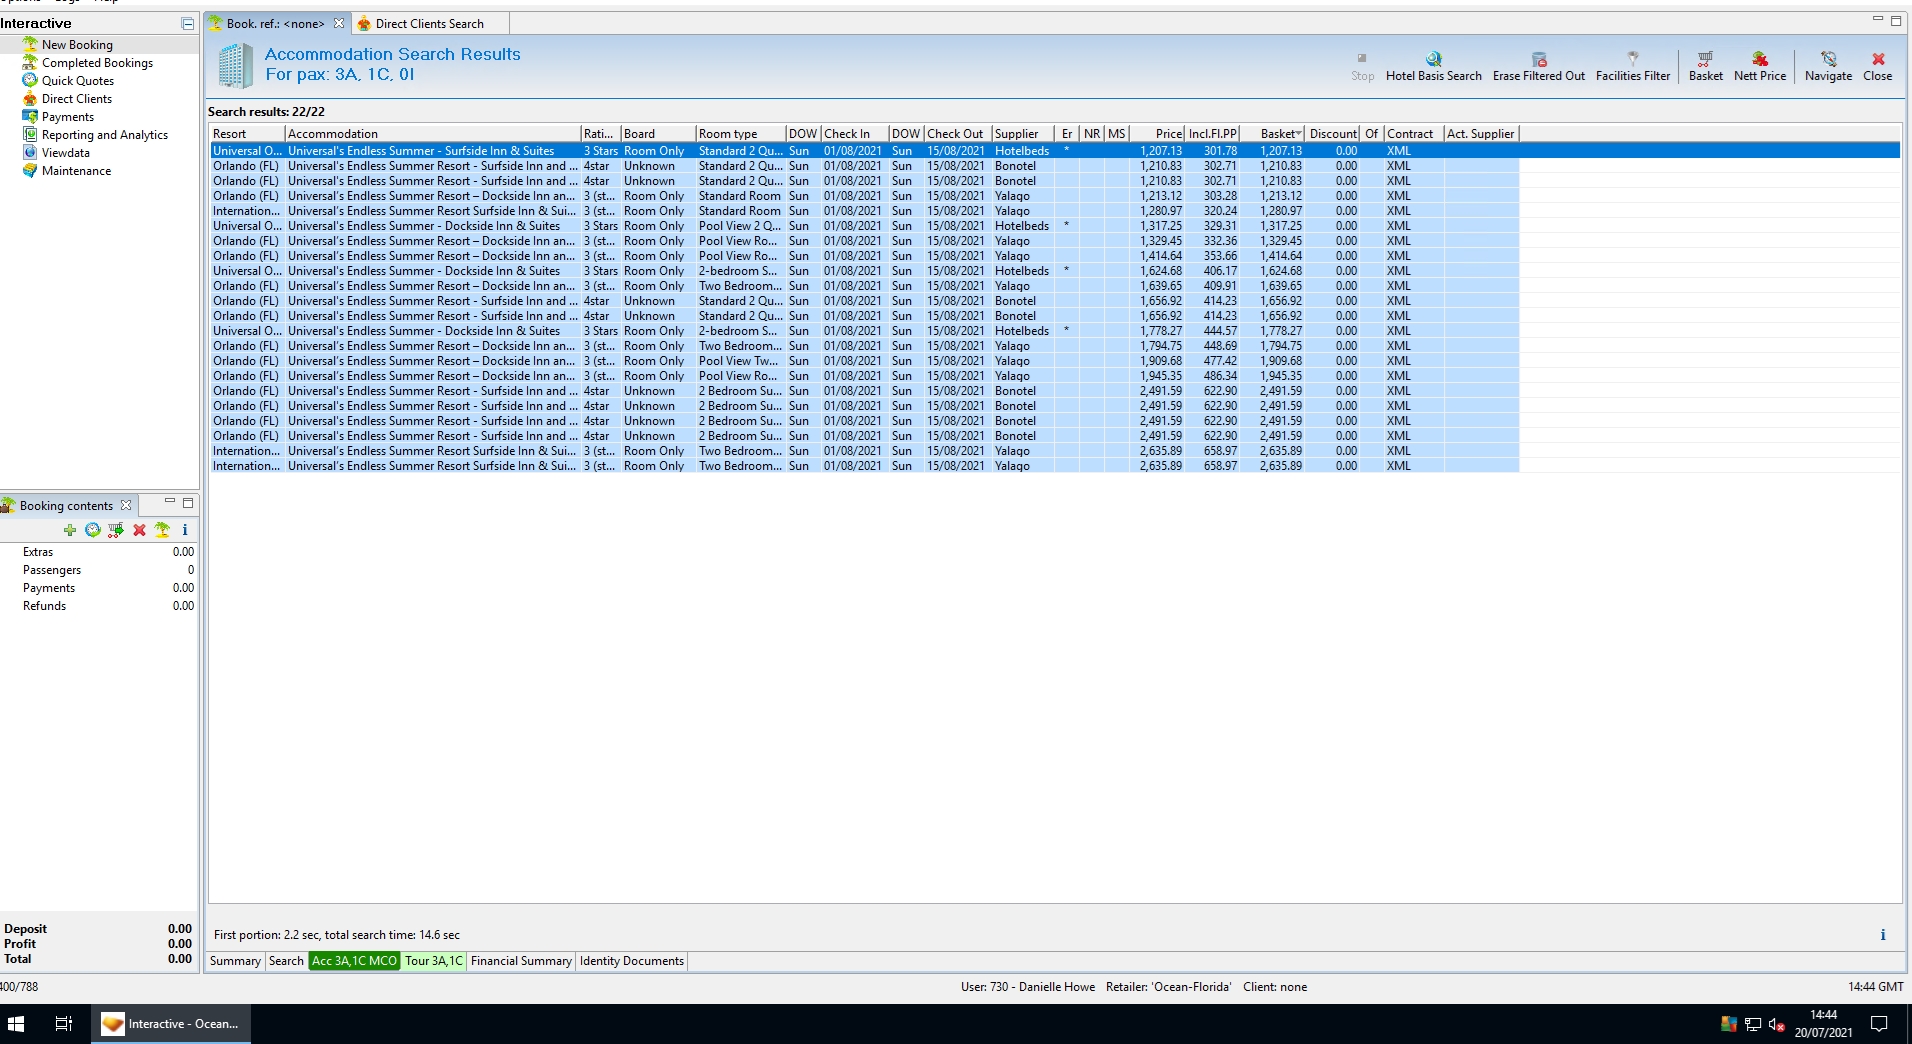Click the Contract column header

coord(1414,134)
